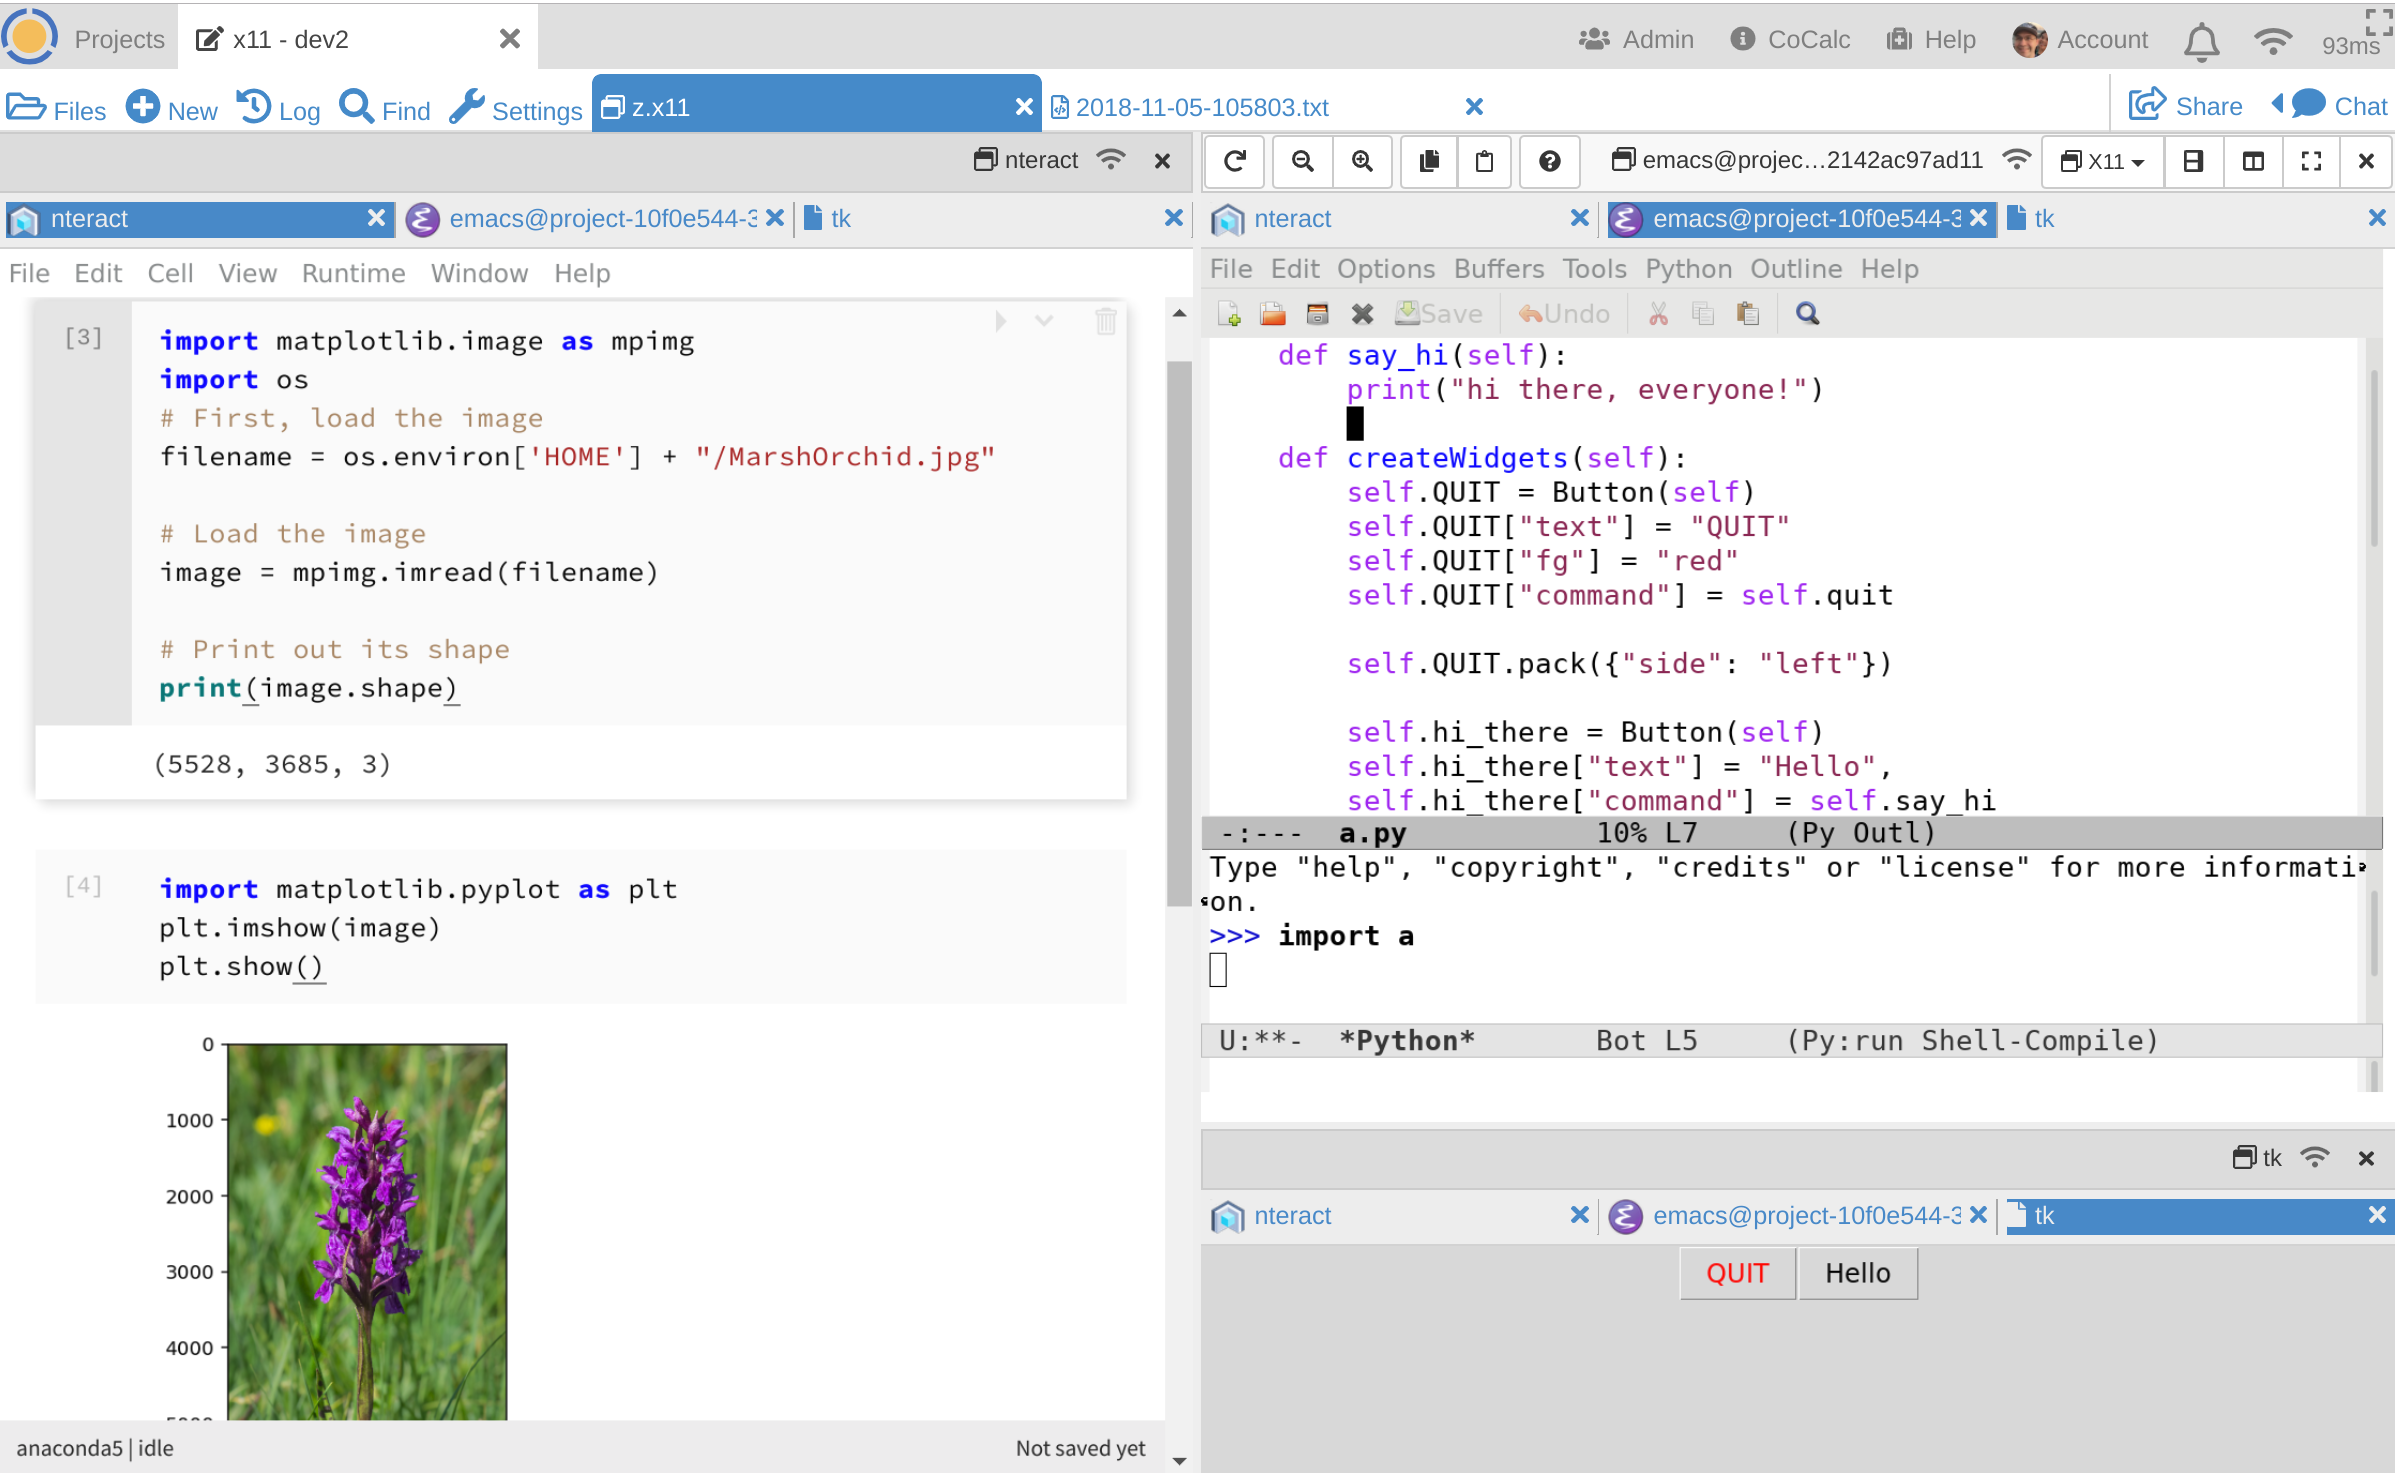2395x1473 pixels.
Task: Click the help question mark icon
Action: pos(1549,161)
